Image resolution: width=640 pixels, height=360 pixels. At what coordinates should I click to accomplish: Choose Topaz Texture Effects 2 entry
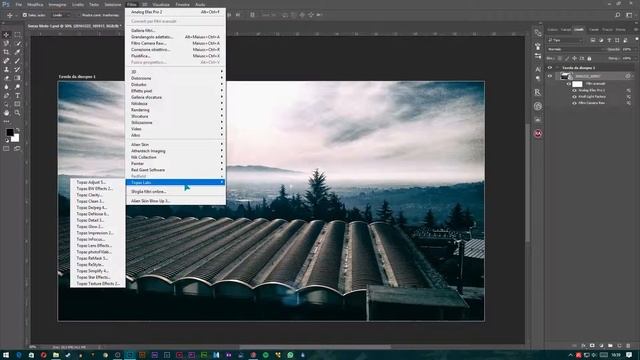[x=98, y=283]
